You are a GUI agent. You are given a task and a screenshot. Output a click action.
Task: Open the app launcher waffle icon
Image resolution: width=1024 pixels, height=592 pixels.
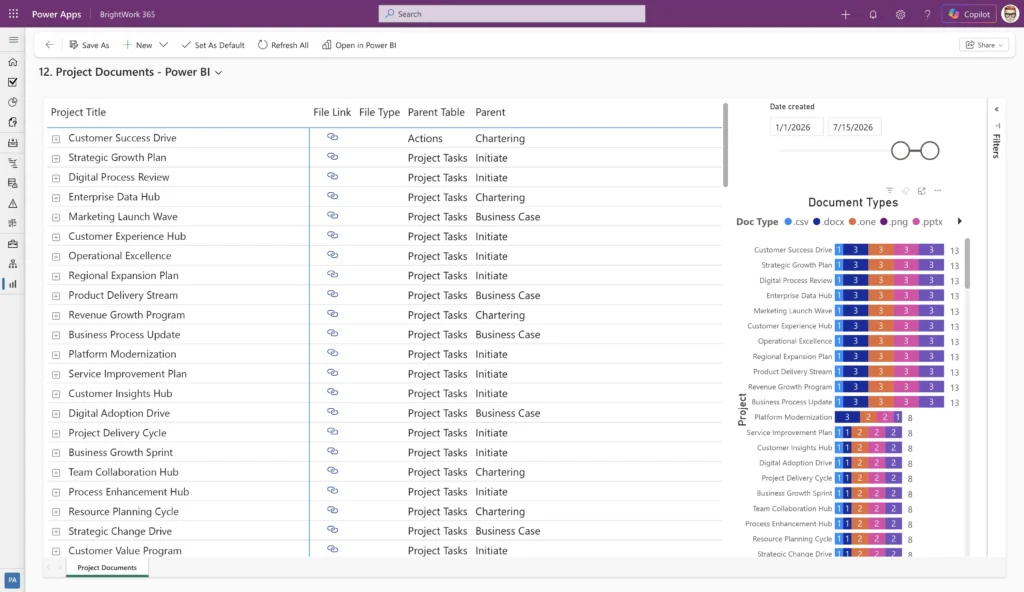[13, 14]
